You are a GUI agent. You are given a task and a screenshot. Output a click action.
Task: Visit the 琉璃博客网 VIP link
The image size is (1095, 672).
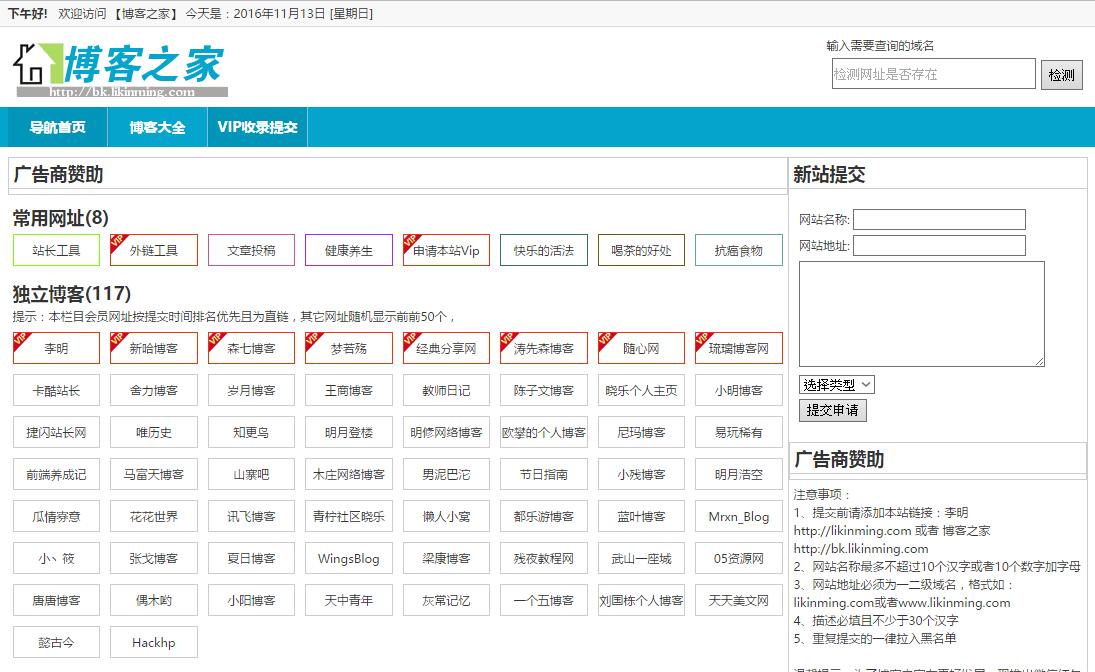coord(739,349)
